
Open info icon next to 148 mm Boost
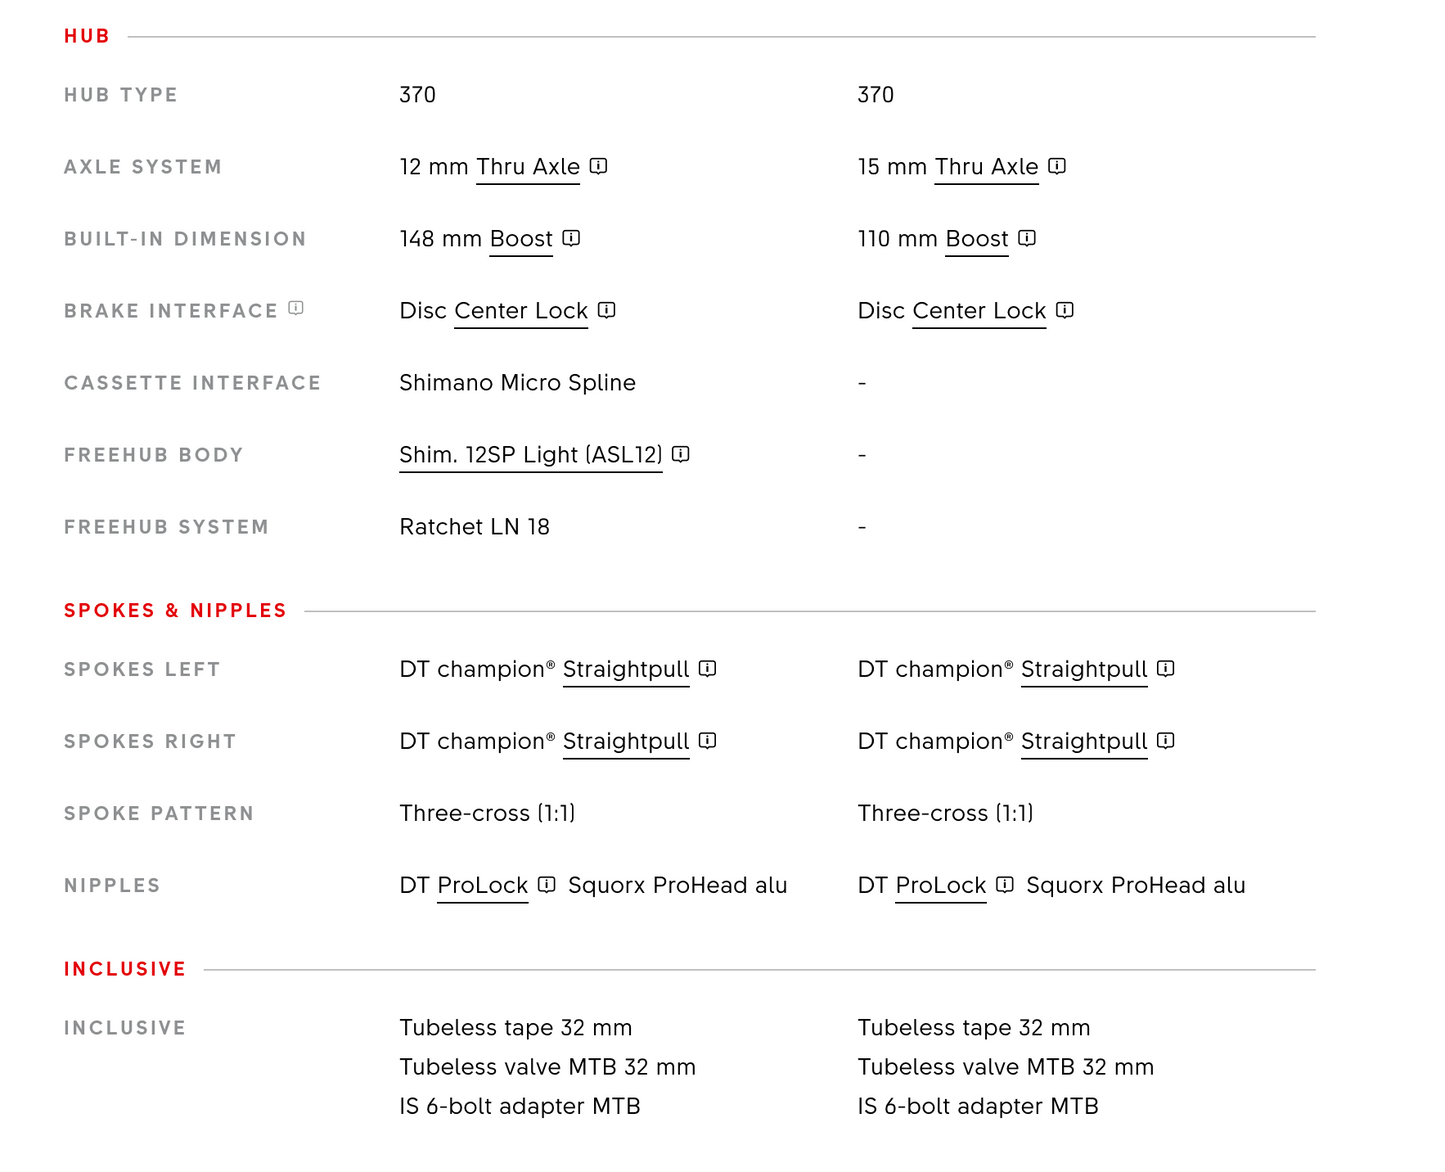click(571, 238)
